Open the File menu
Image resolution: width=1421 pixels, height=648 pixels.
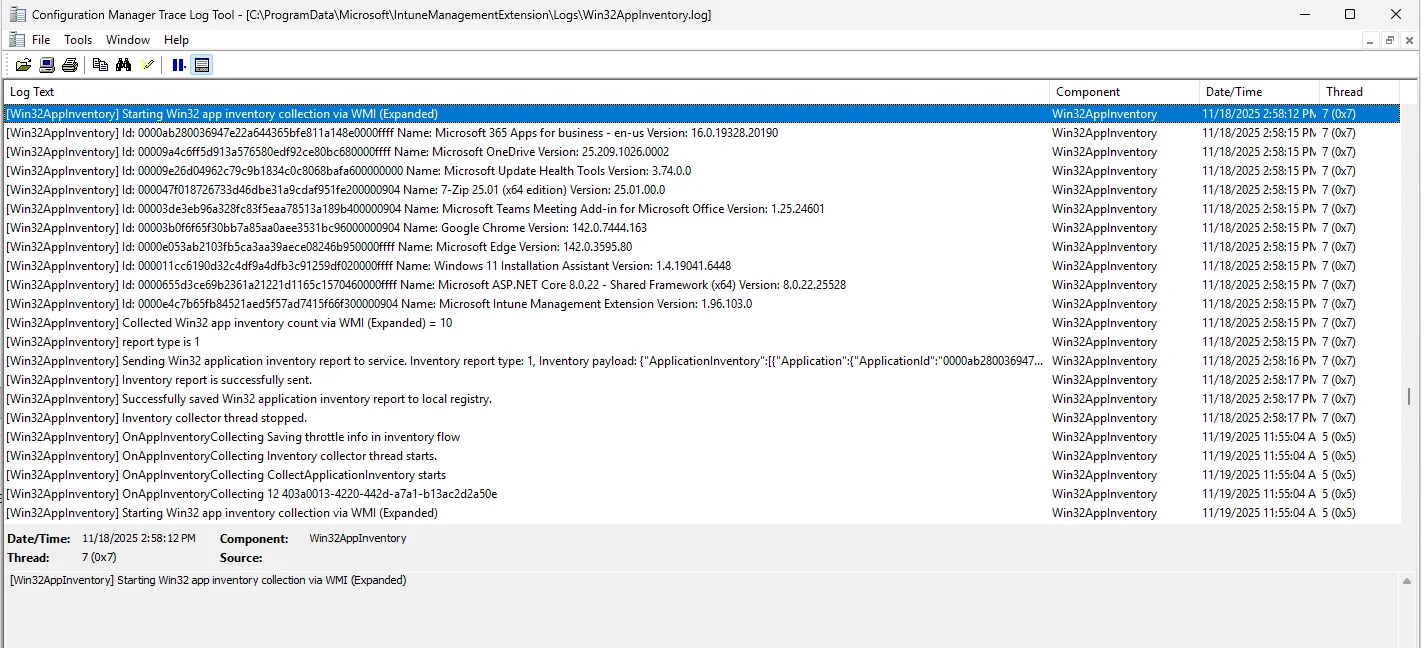[x=41, y=40]
